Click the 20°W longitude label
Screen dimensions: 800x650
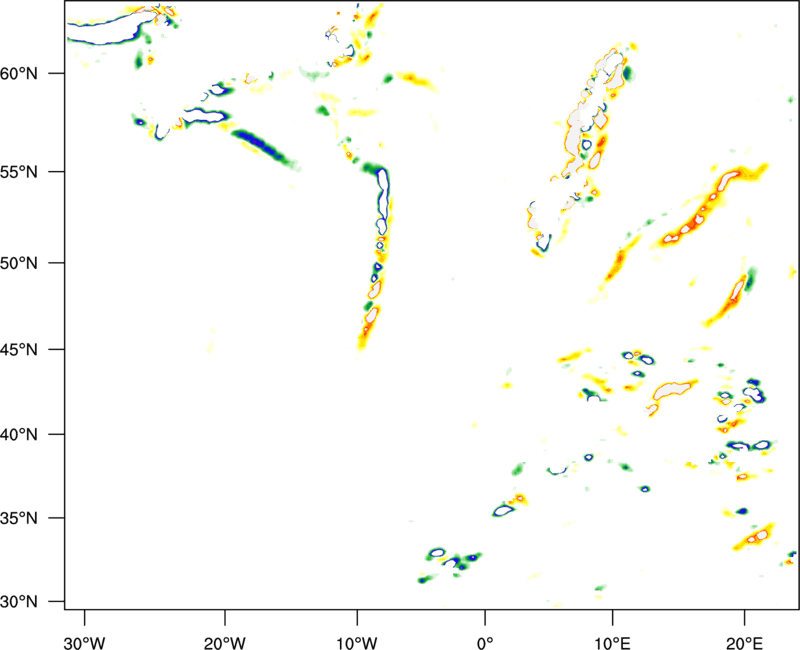point(224,643)
